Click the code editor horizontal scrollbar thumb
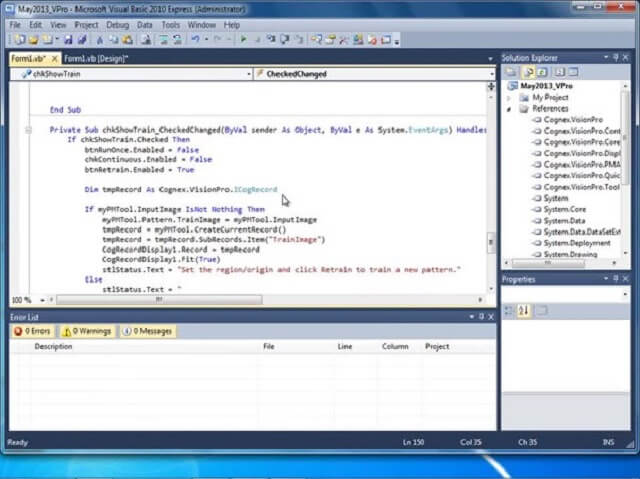 pos(159,300)
